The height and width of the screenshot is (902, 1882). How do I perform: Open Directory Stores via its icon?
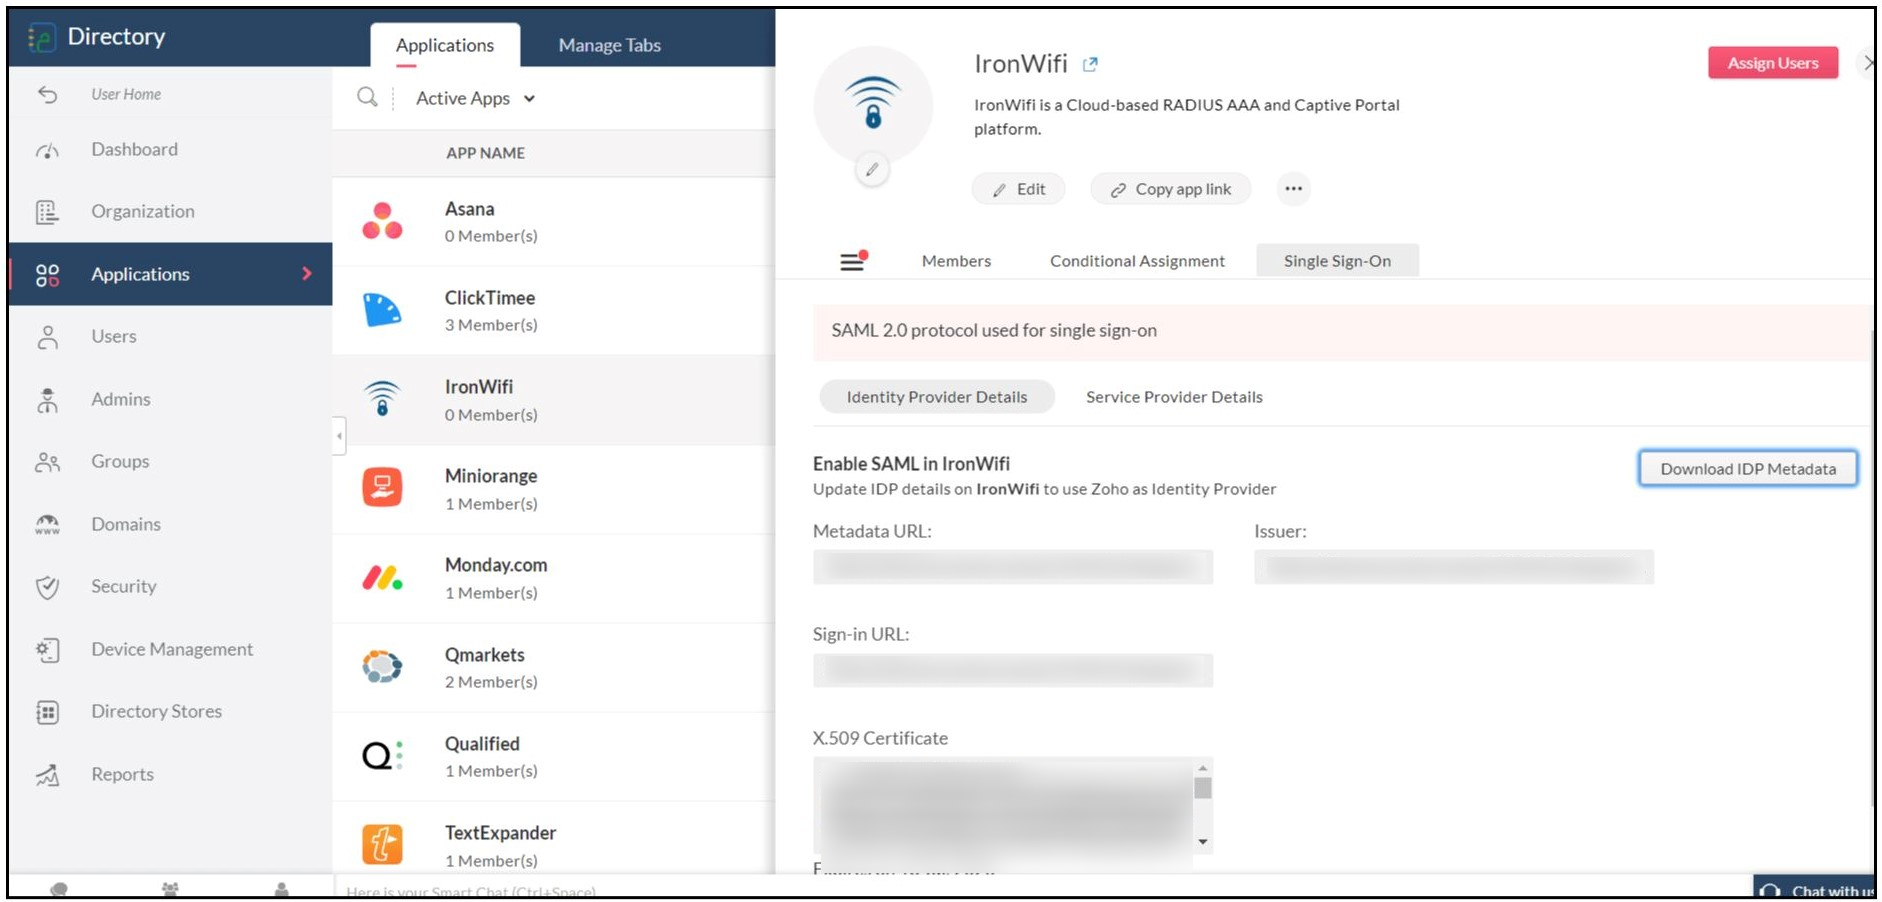click(x=47, y=712)
